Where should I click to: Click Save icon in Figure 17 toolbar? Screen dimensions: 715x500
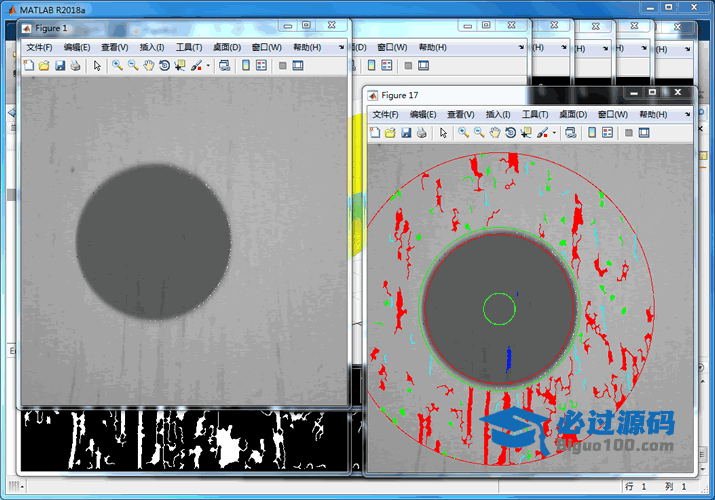(x=406, y=133)
